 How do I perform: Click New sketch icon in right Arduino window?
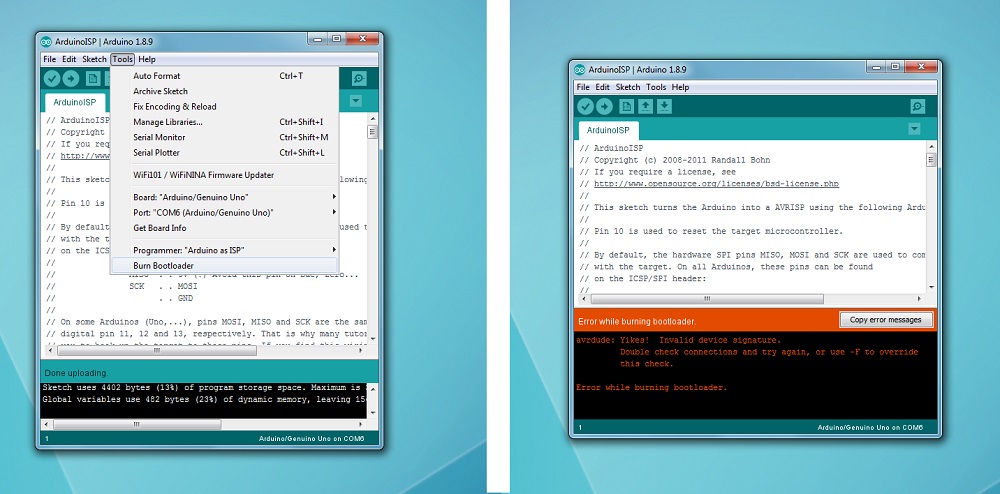[626, 106]
